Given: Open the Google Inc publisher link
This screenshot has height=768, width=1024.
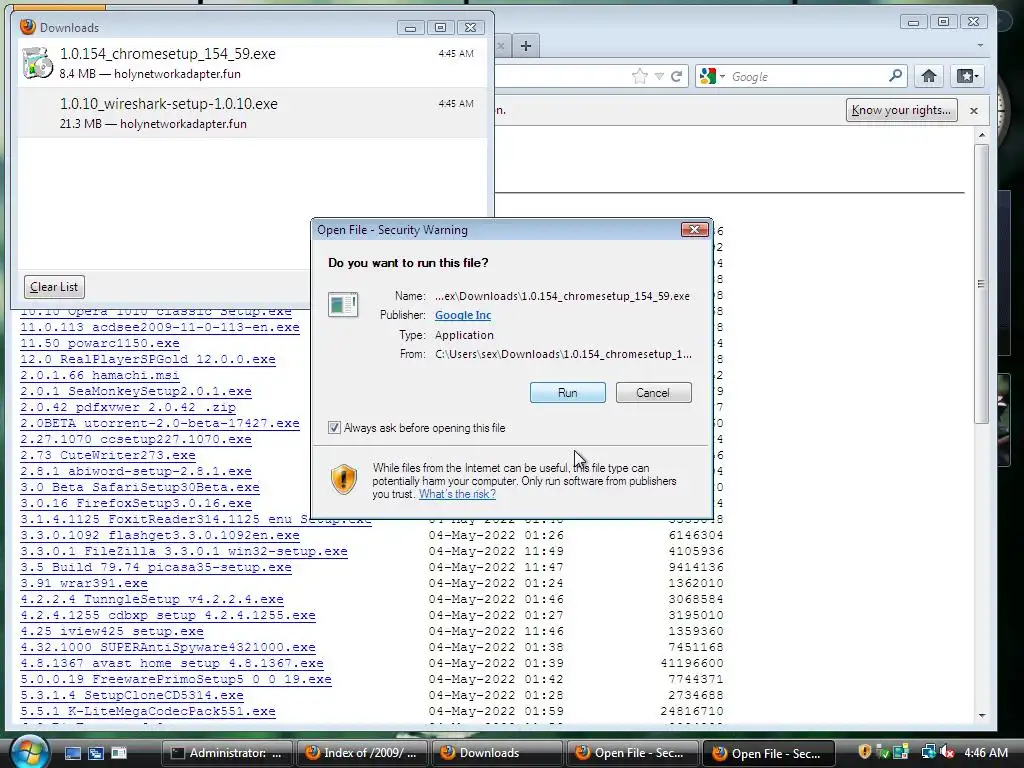Looking at the screenshot, I should click(x=463, y=315).
